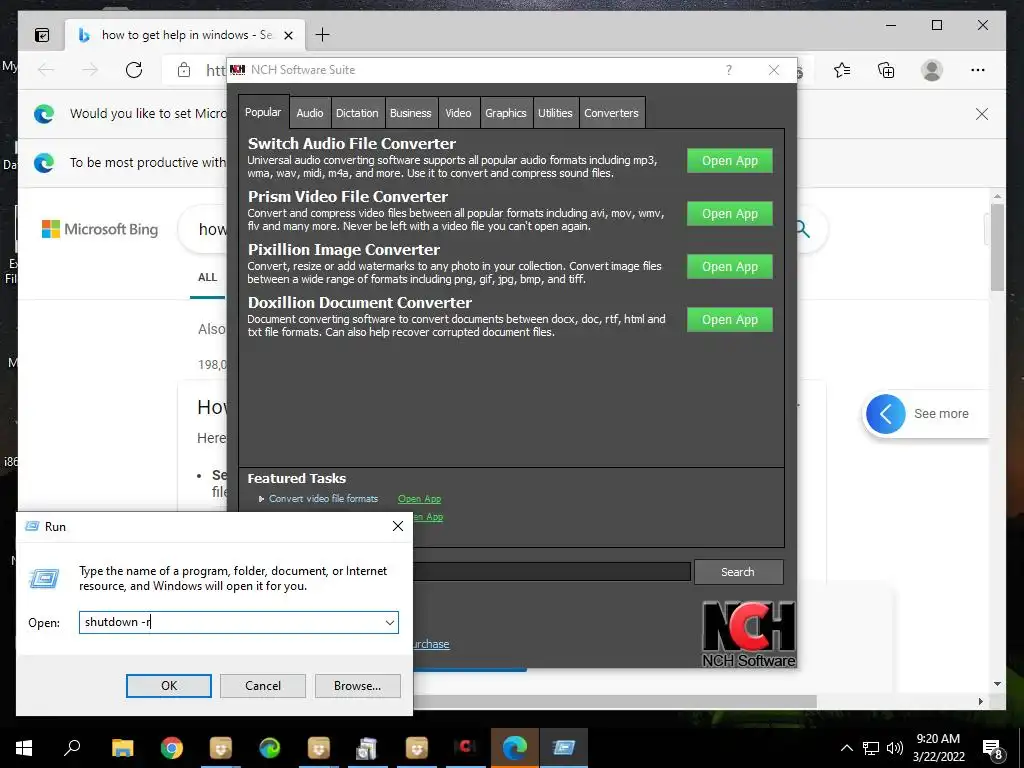Refresh the Edge page
Image resolution: width=1024 pixels, height=768 pixels.
(x=134, y=70)
